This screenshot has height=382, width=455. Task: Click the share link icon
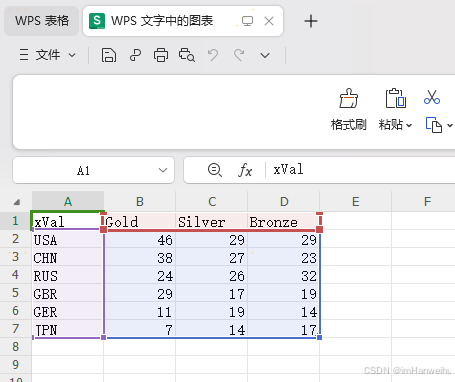coord(135,55)
